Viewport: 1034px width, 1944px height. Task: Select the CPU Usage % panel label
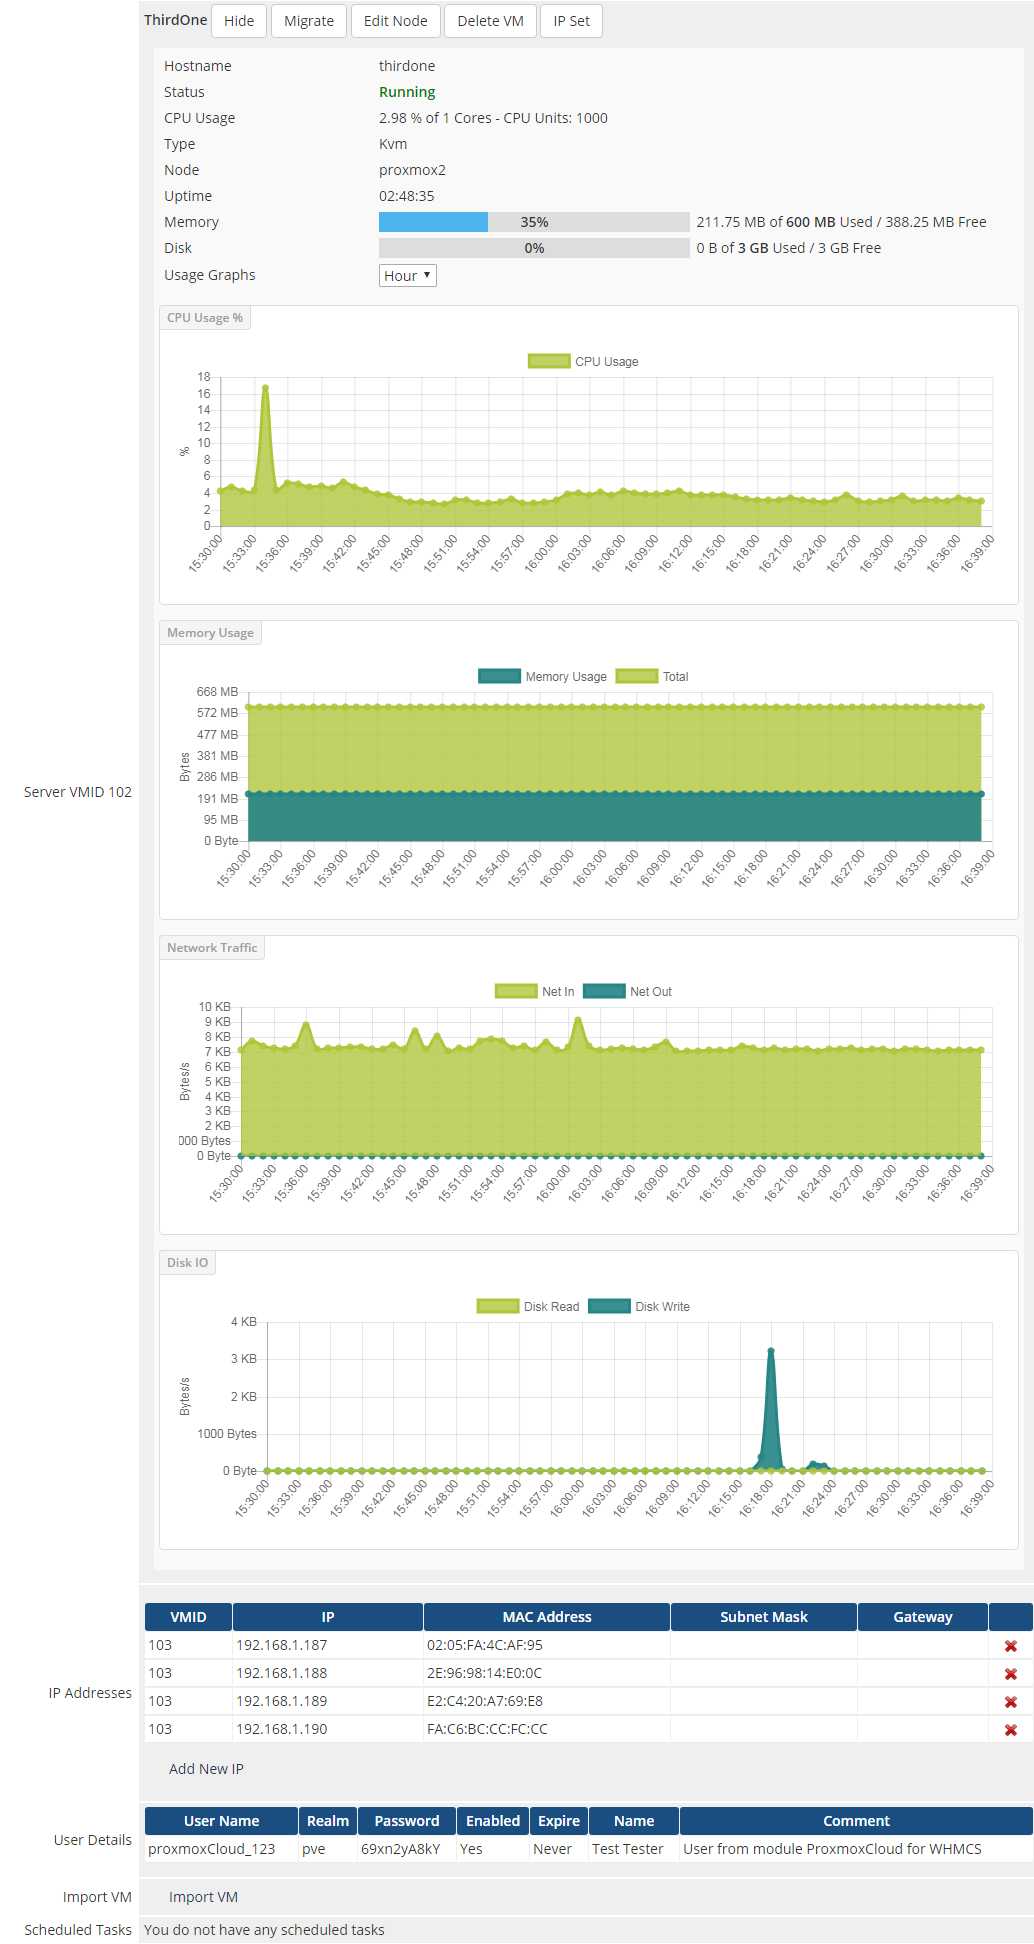(x=205, y=318)
